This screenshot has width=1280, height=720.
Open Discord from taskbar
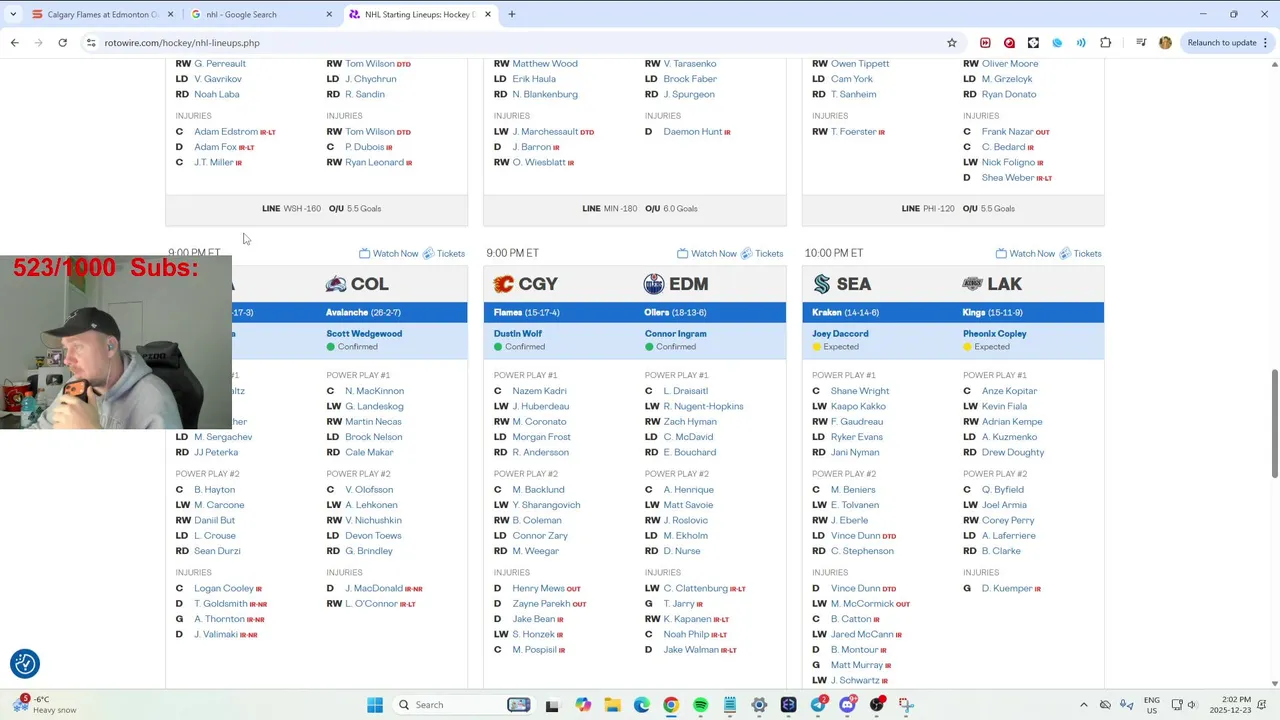(x=848, y=705)
